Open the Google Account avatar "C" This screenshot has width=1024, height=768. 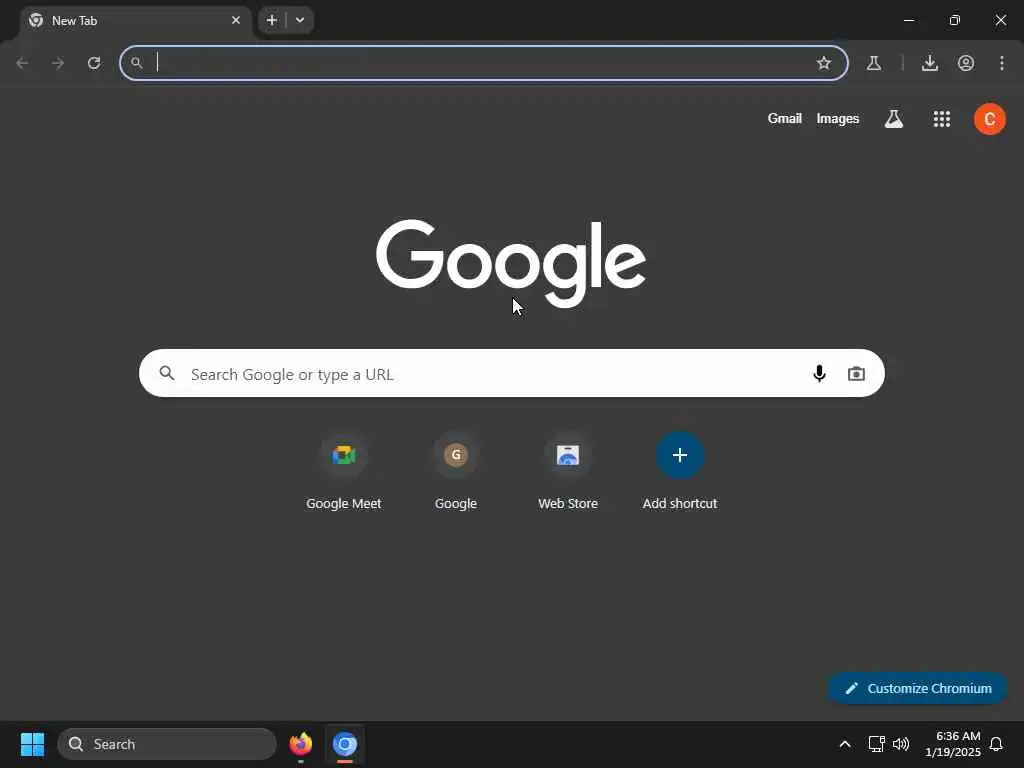click(989, 119)
